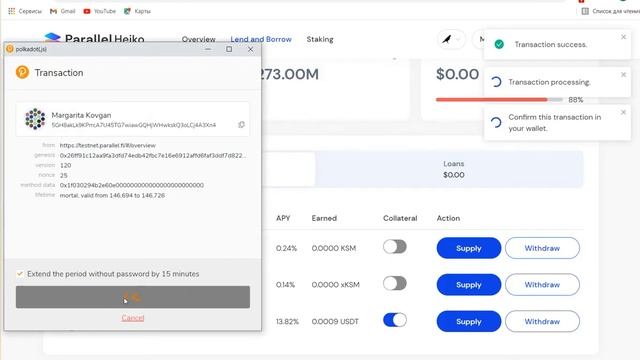Click Margarita Kovgan account identicon

[x=35, y=119]
